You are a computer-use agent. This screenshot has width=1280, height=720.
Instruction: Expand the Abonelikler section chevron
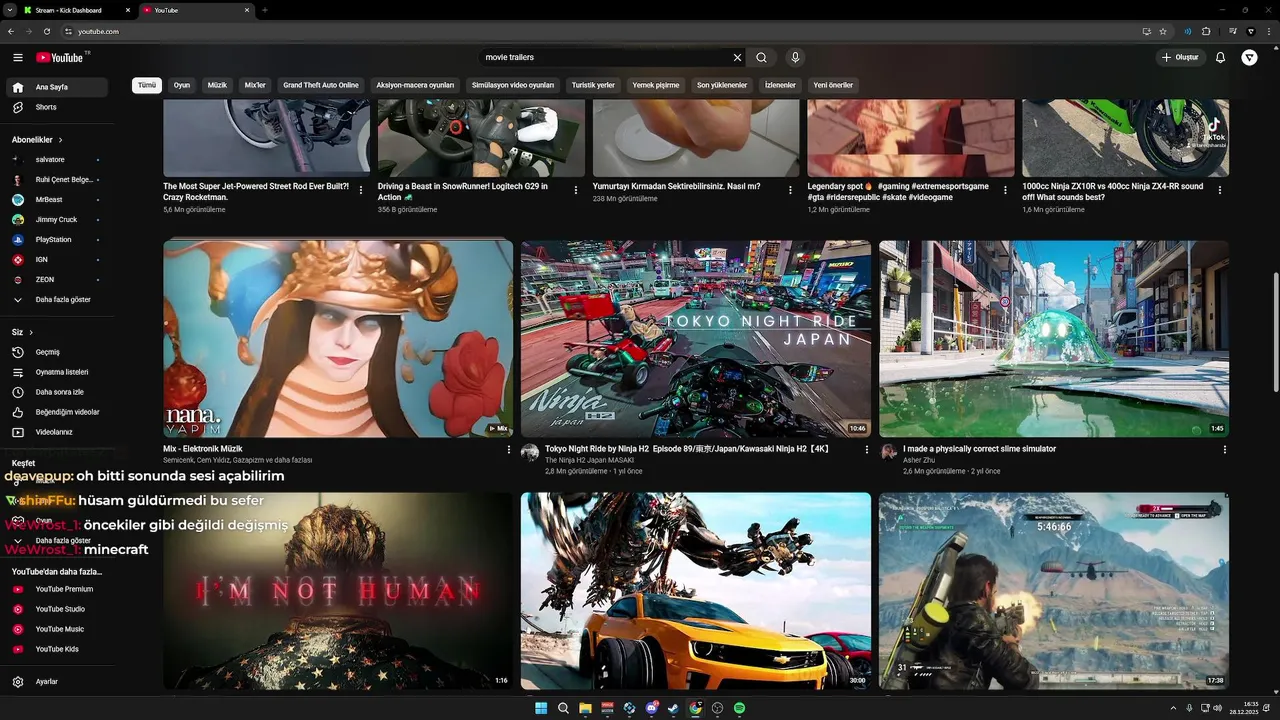(x=60, y=140)
